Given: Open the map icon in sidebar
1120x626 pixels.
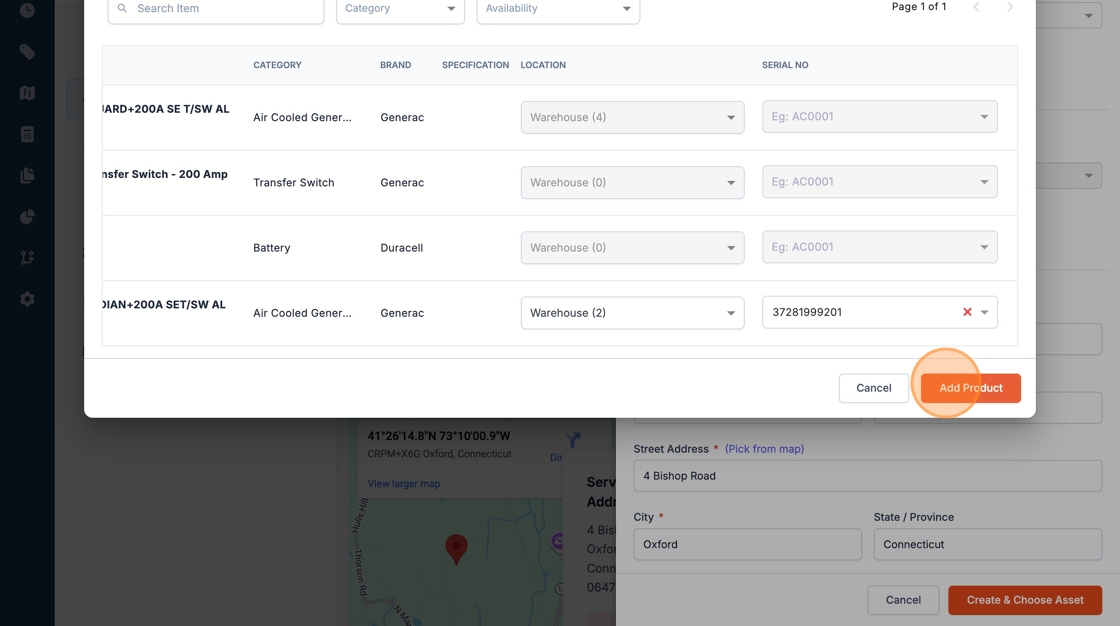Looking at the screenshot, I should coord(27,93).
